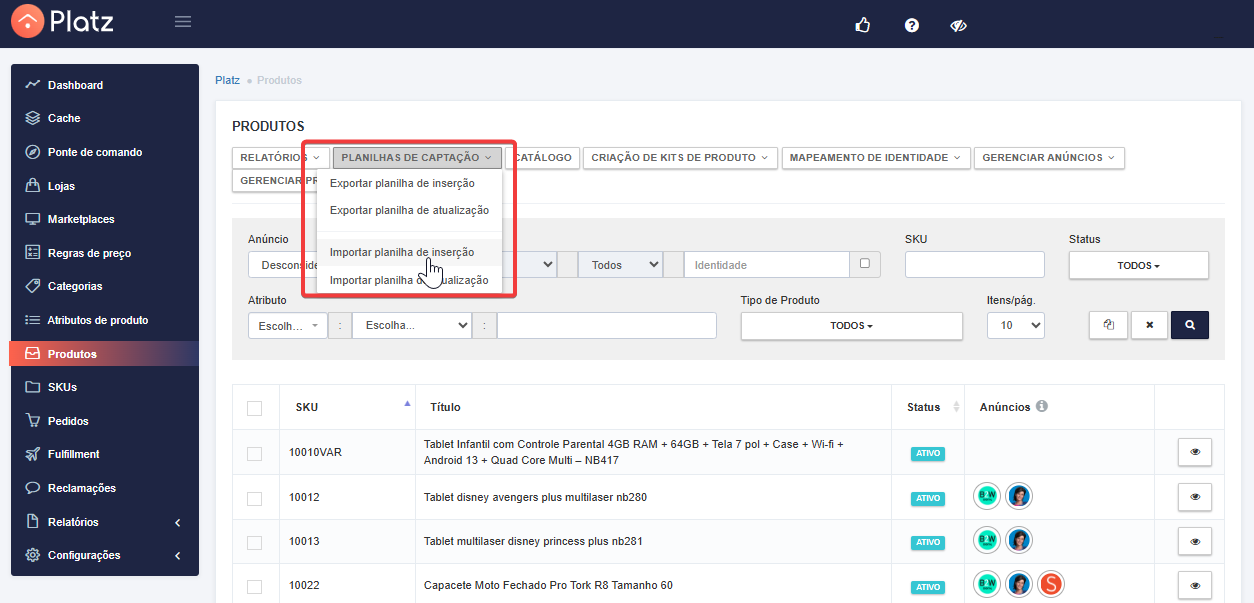The image size is (1254, 603).
Task: Open the Itens/pág. dropdown
Action: coord(1015,326)
